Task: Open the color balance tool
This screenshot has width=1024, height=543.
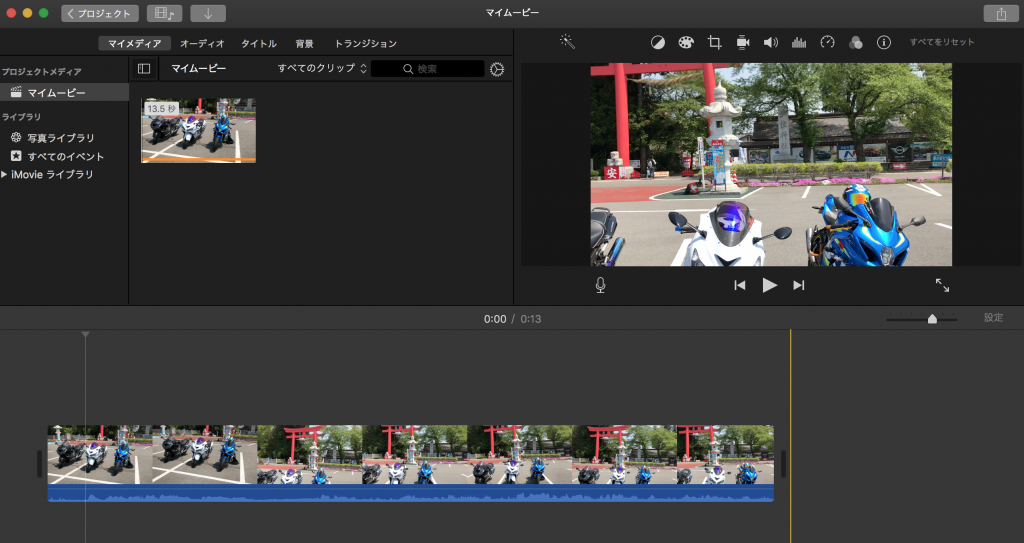Action: point(658,42)
